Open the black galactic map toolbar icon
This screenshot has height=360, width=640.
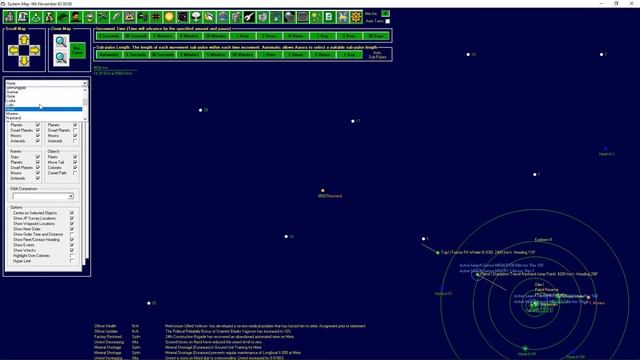[182, 17]
